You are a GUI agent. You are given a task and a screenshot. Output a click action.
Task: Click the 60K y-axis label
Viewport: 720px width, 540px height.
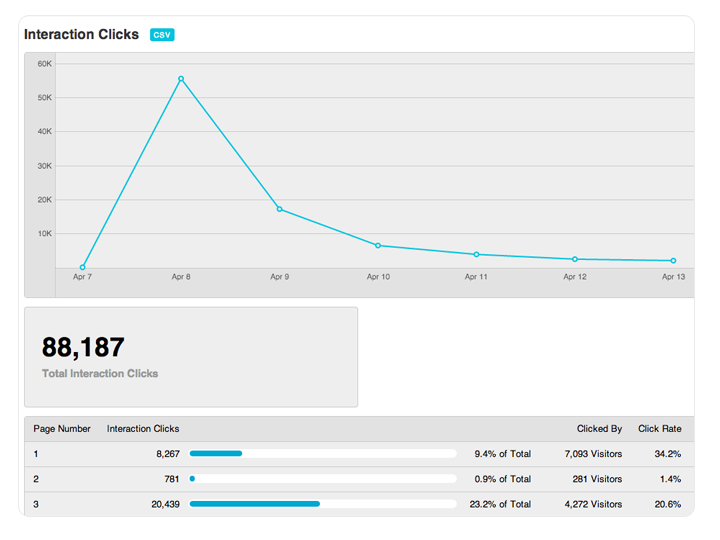pyautogui.click(x=45, y=64)
